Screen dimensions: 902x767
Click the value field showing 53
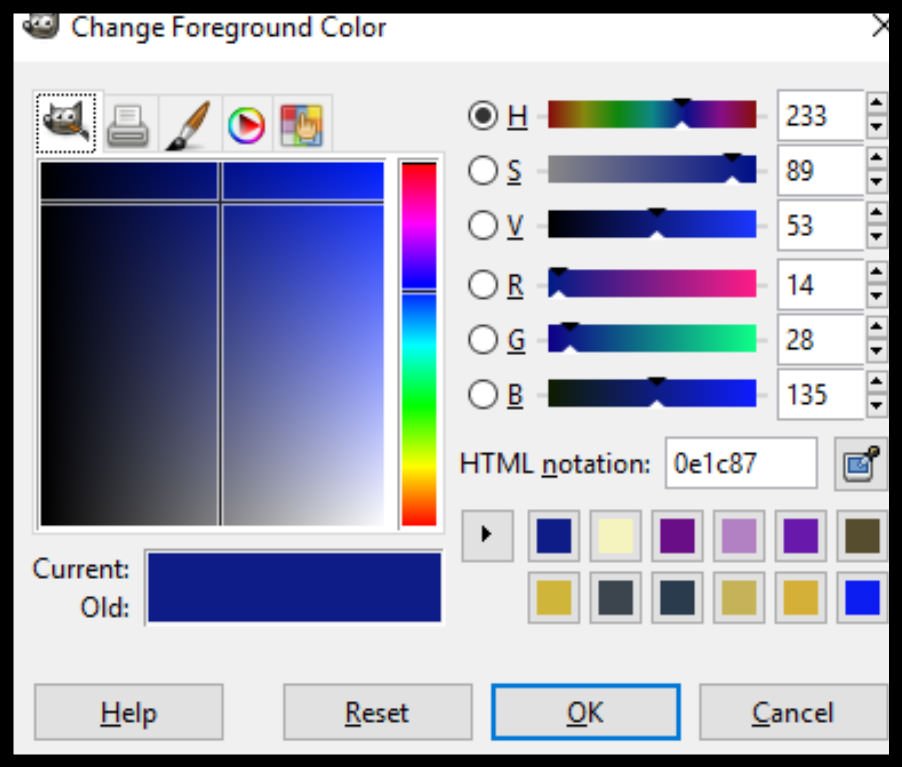coord(821,225)
